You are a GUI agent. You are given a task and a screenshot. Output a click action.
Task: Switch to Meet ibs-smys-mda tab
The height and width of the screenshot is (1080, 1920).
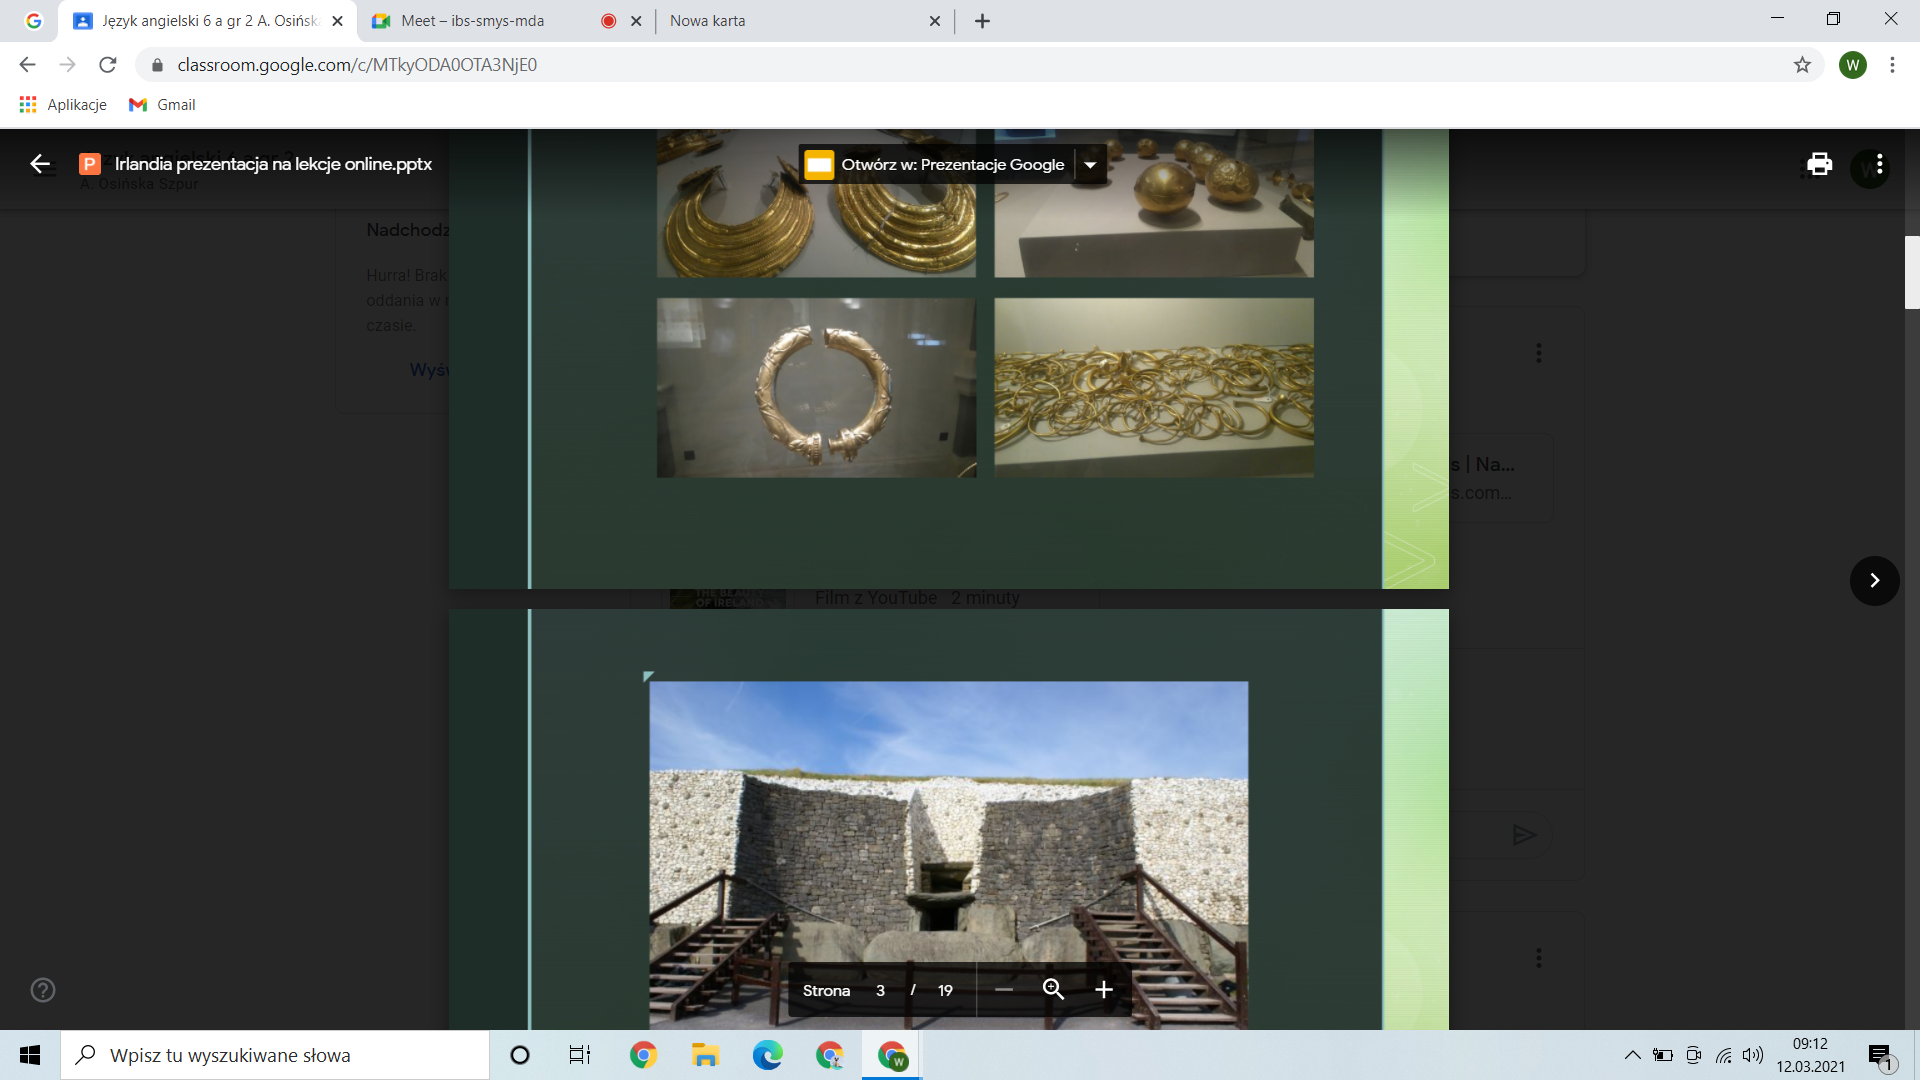473,21
